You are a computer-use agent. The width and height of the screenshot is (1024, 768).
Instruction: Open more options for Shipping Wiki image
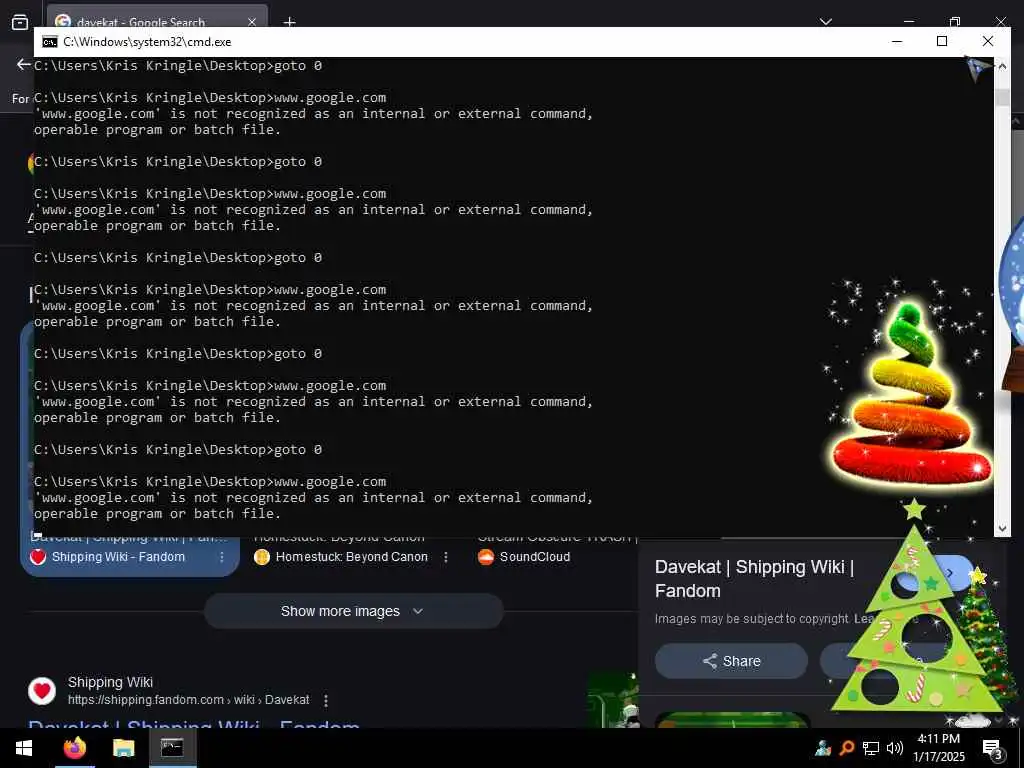[x=222, y=557]
